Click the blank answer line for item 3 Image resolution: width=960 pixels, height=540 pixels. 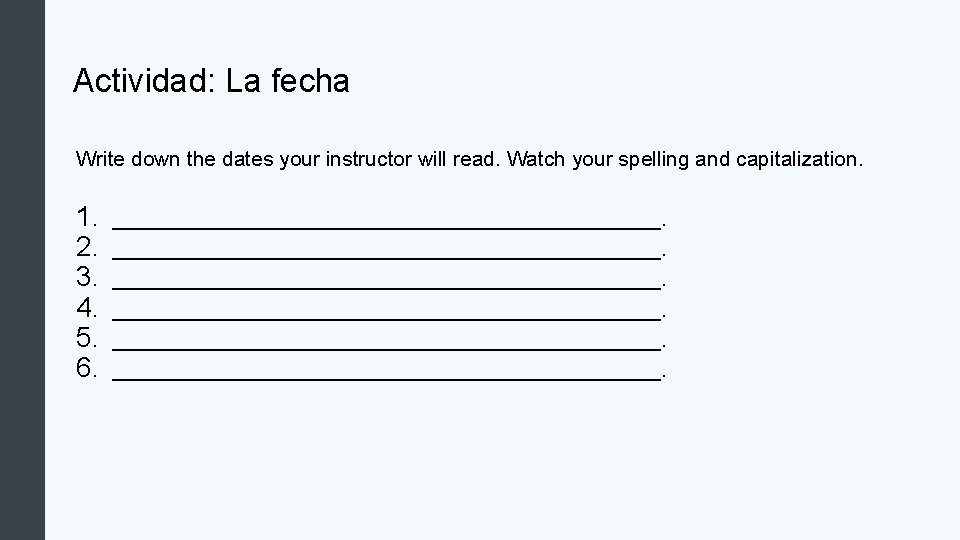(x=386, y=287)
